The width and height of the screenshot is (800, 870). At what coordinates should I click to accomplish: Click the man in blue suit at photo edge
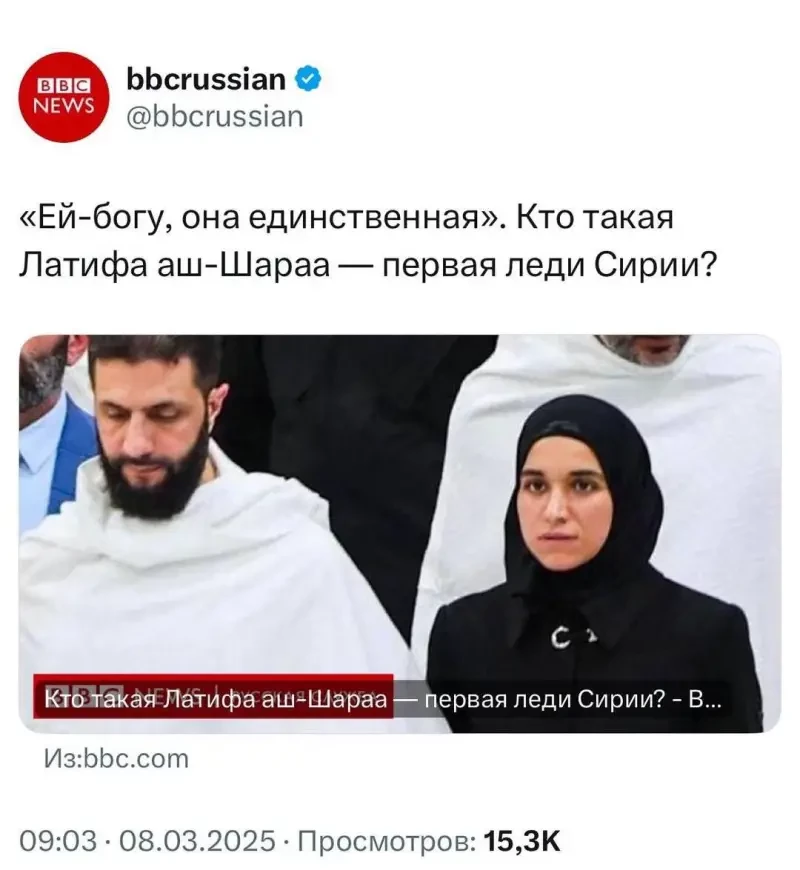coord(50,444)
